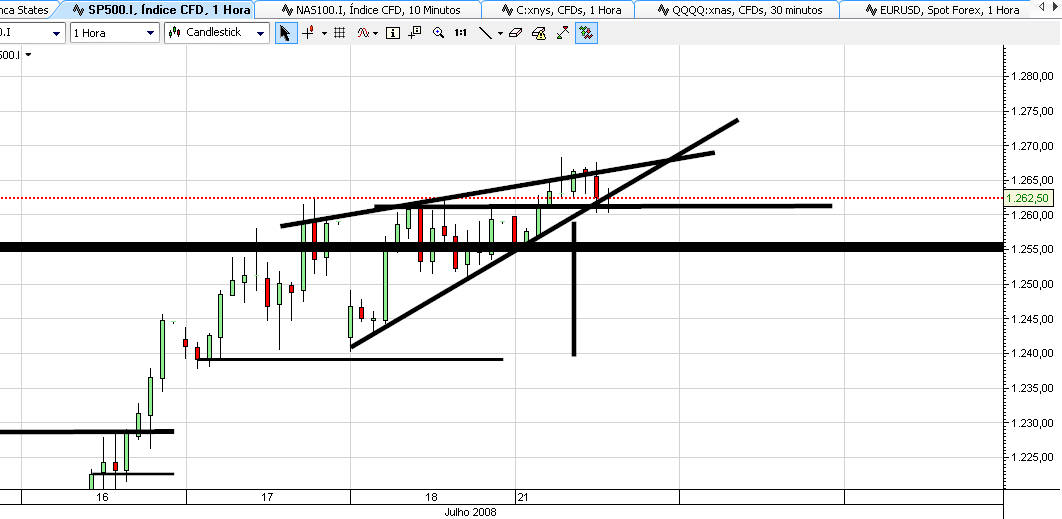
Task: Click the candlestick icon in chart type box
Action: [x=175, y=33]
